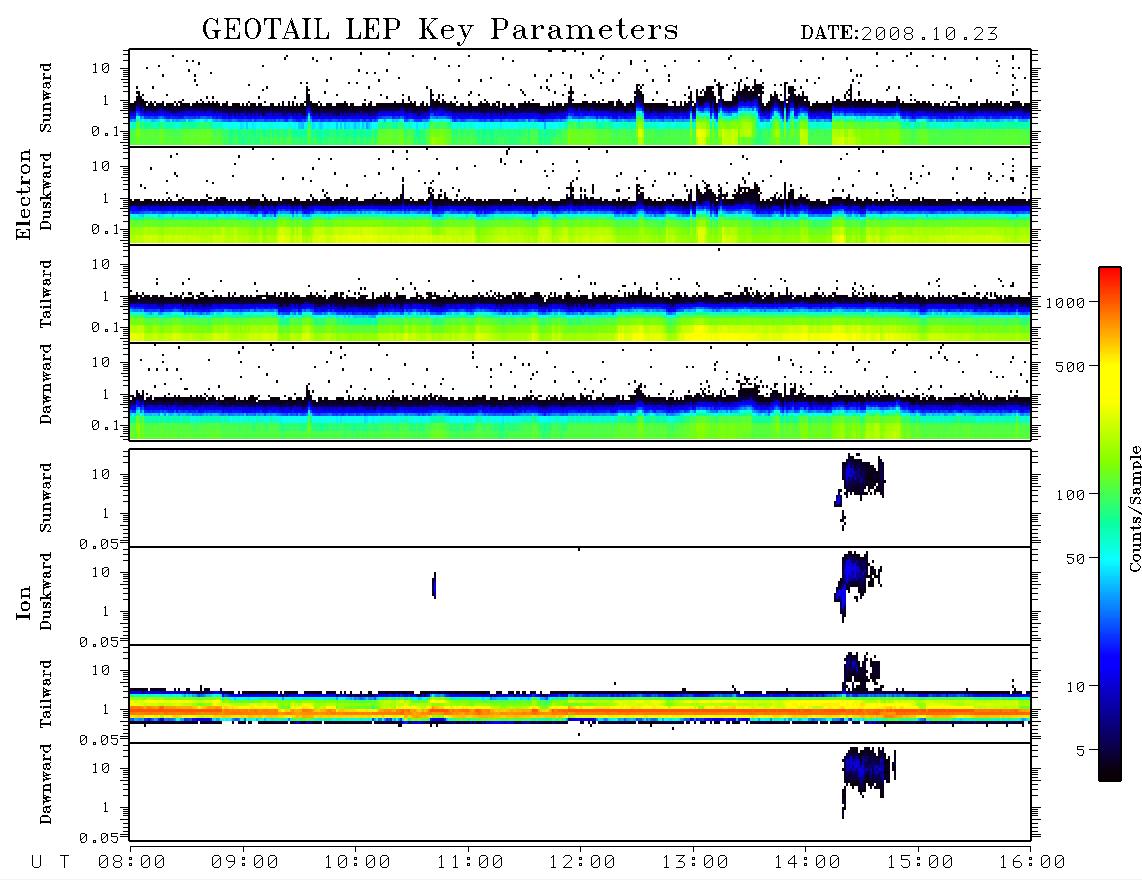The image size is (1142, 880).
Task: Click the 08:00 time axis label
Action: click(x=132, y=863)
